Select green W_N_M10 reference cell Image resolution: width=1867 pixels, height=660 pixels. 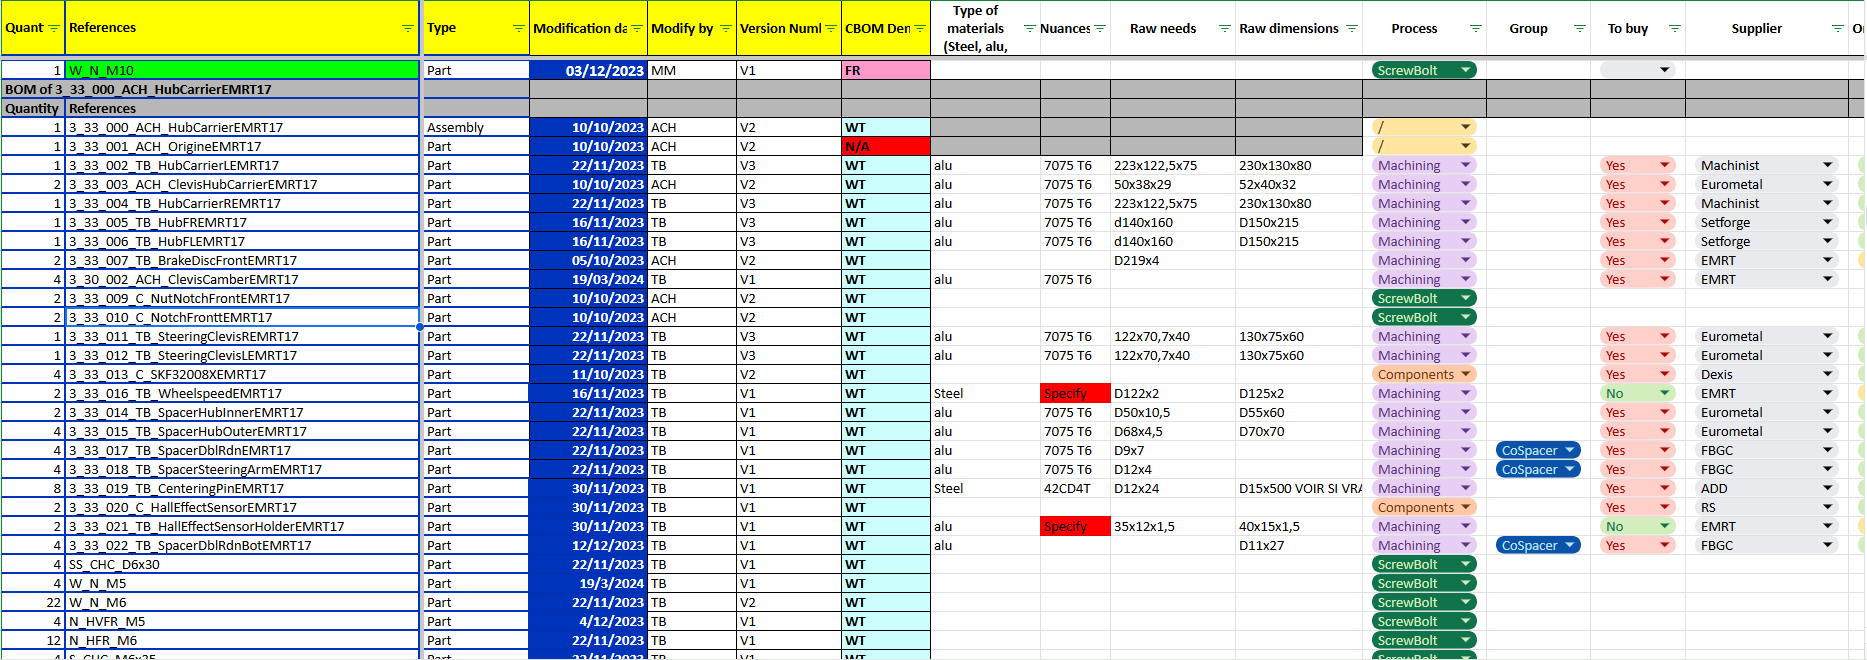coord(242,70)
